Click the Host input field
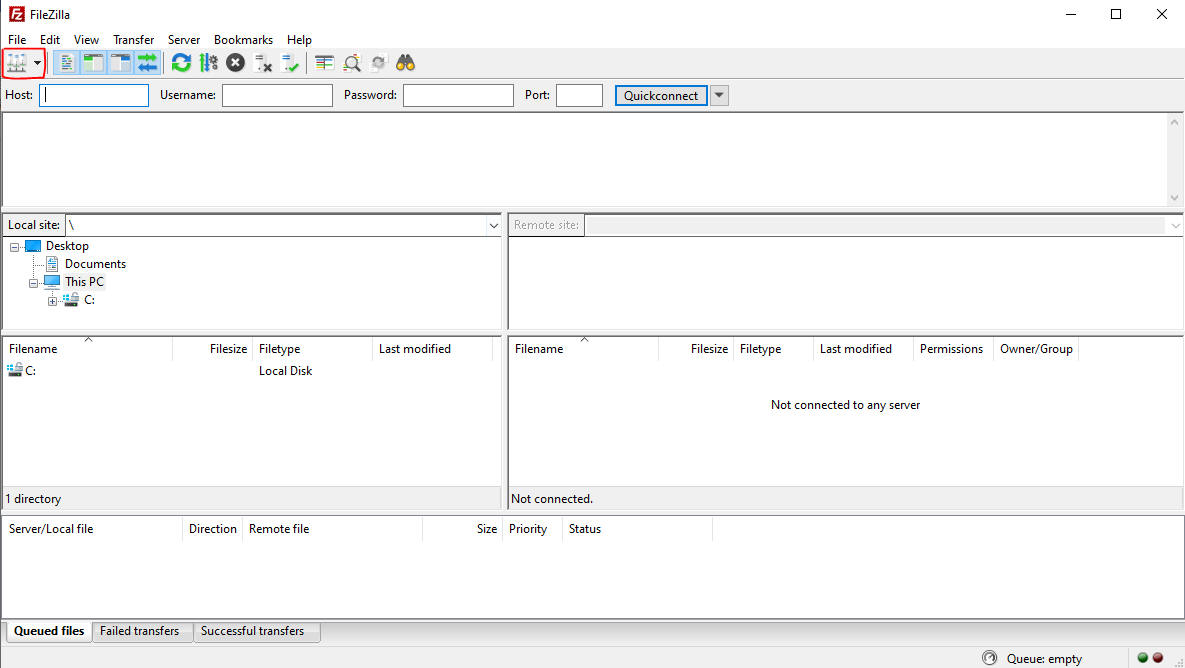1185x668 pixels. (94, 96)
